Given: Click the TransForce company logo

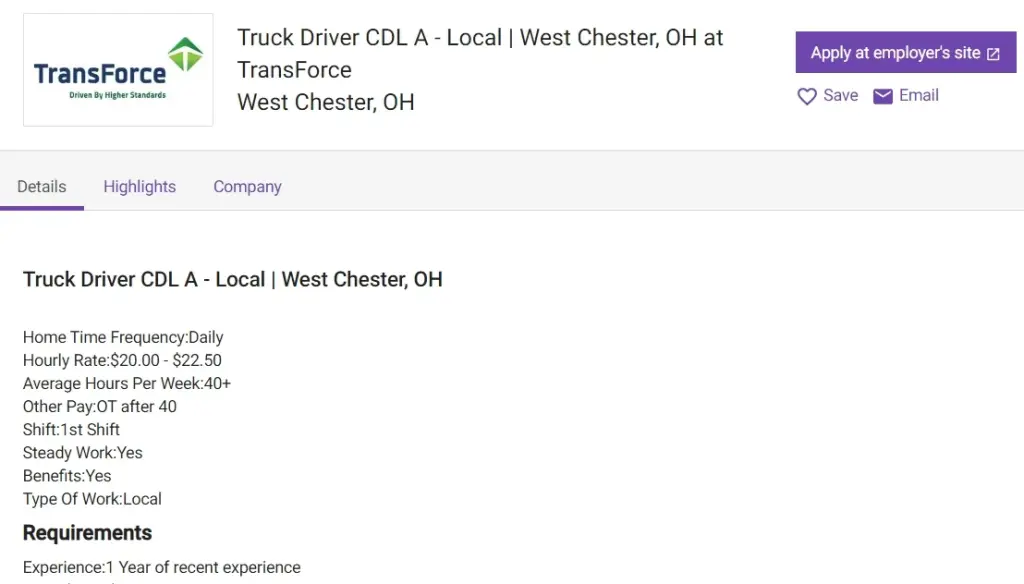Looking at the screenshot, I should click(118, 70).
